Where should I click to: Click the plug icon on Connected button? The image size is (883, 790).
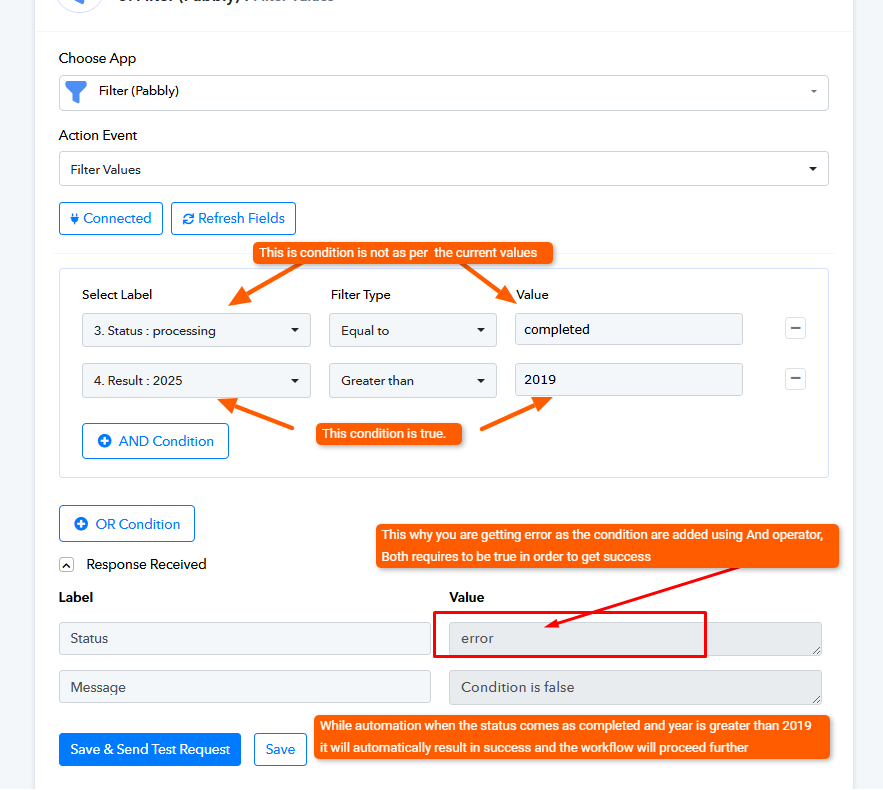74,218
